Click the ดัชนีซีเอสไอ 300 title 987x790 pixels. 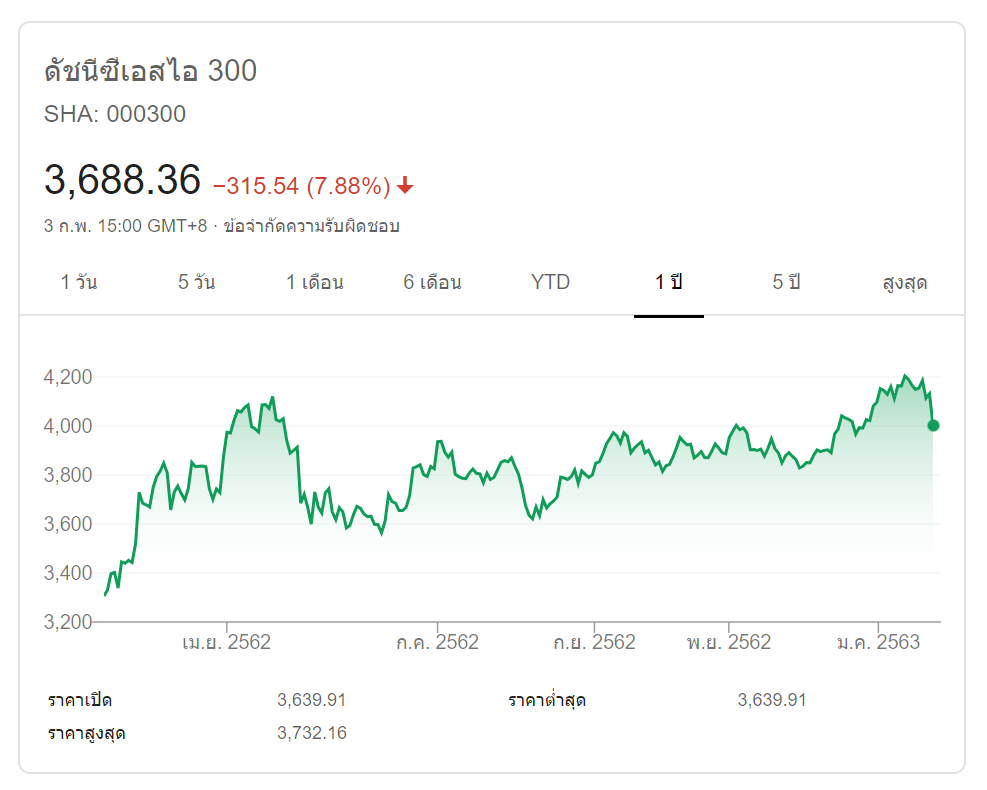pos(150,71)
